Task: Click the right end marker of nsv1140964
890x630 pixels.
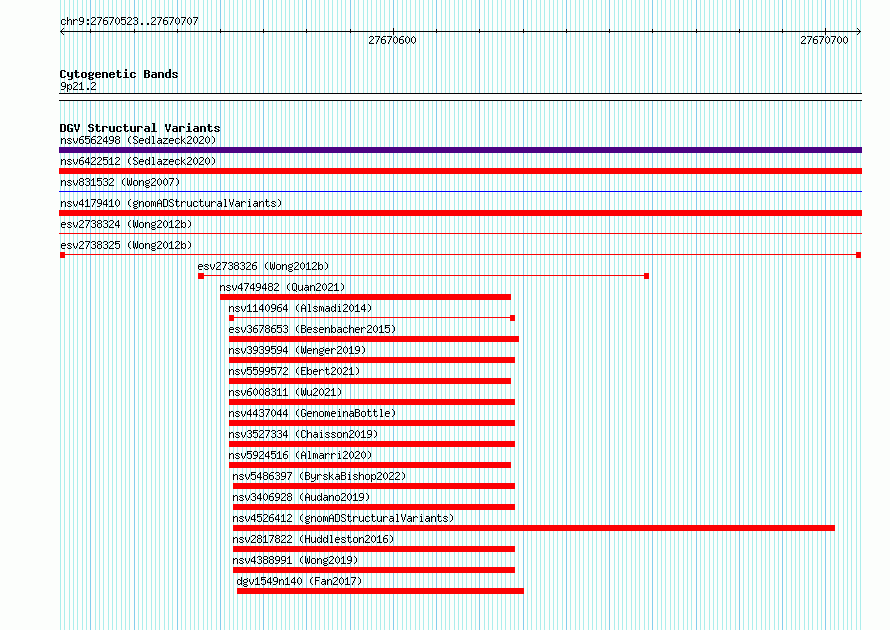Action: coord(513,318)
